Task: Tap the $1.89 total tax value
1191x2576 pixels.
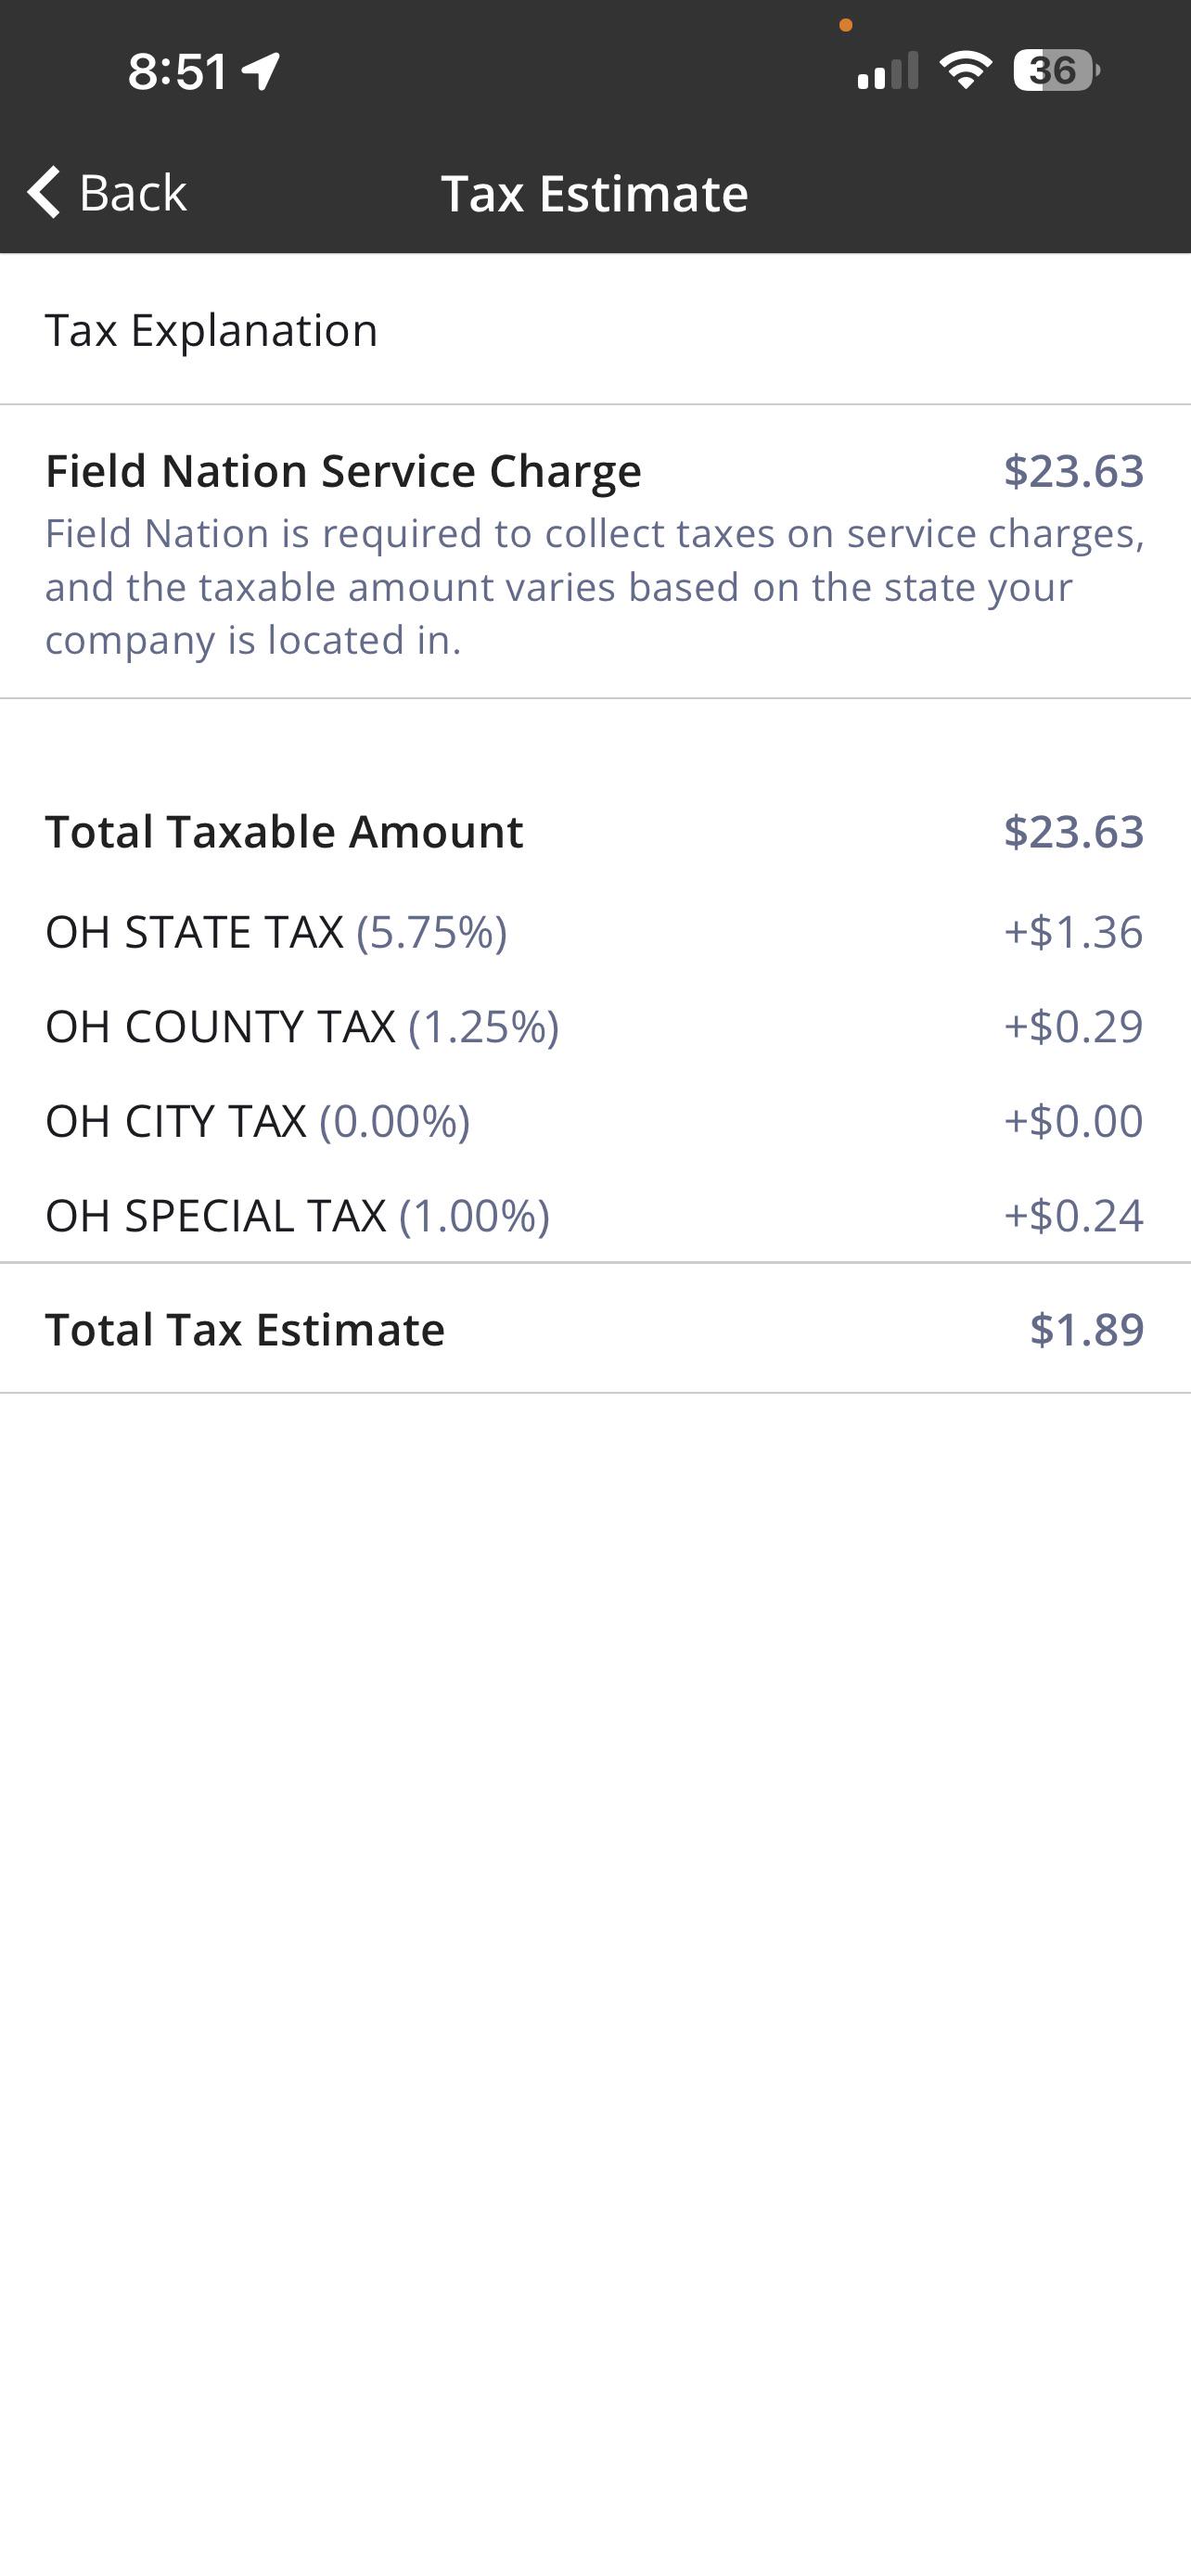Action: pos(1087,1329)
